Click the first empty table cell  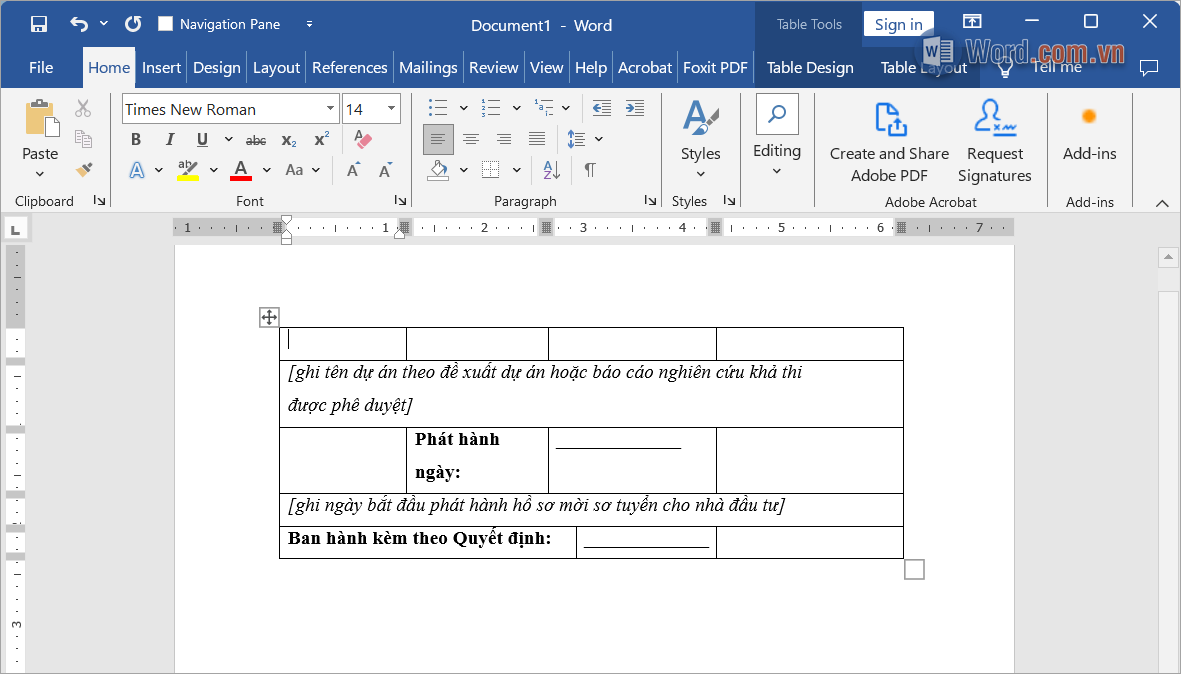point(343,343)
